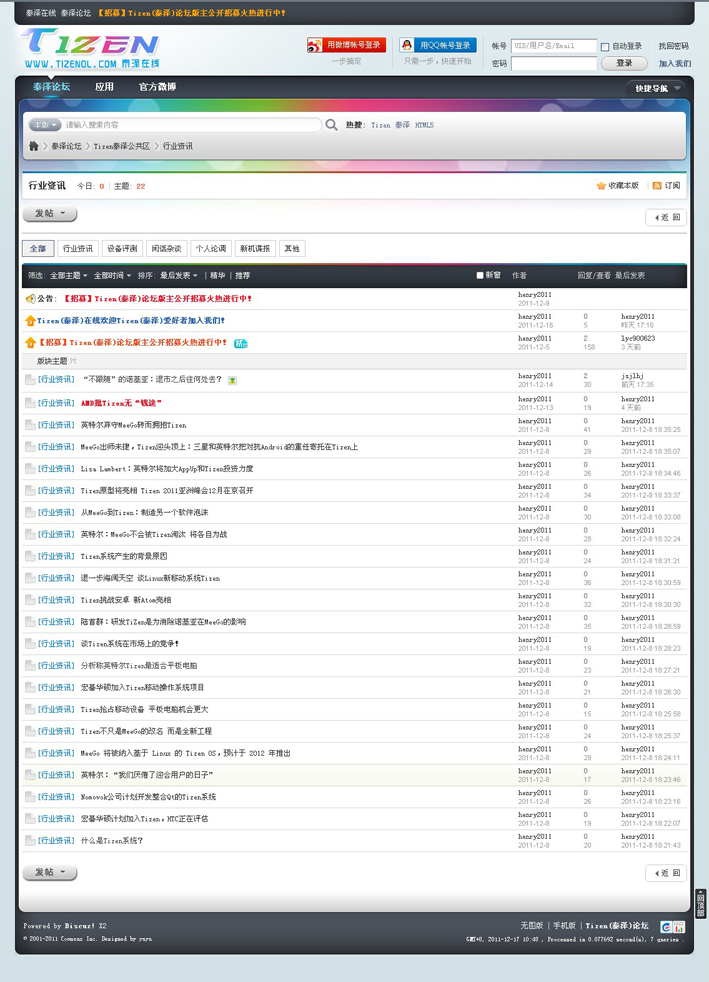The width and height of the screenshot is (709, 982).
Task: Click the Sina Weibo login icon
Action: coord(314,45)
